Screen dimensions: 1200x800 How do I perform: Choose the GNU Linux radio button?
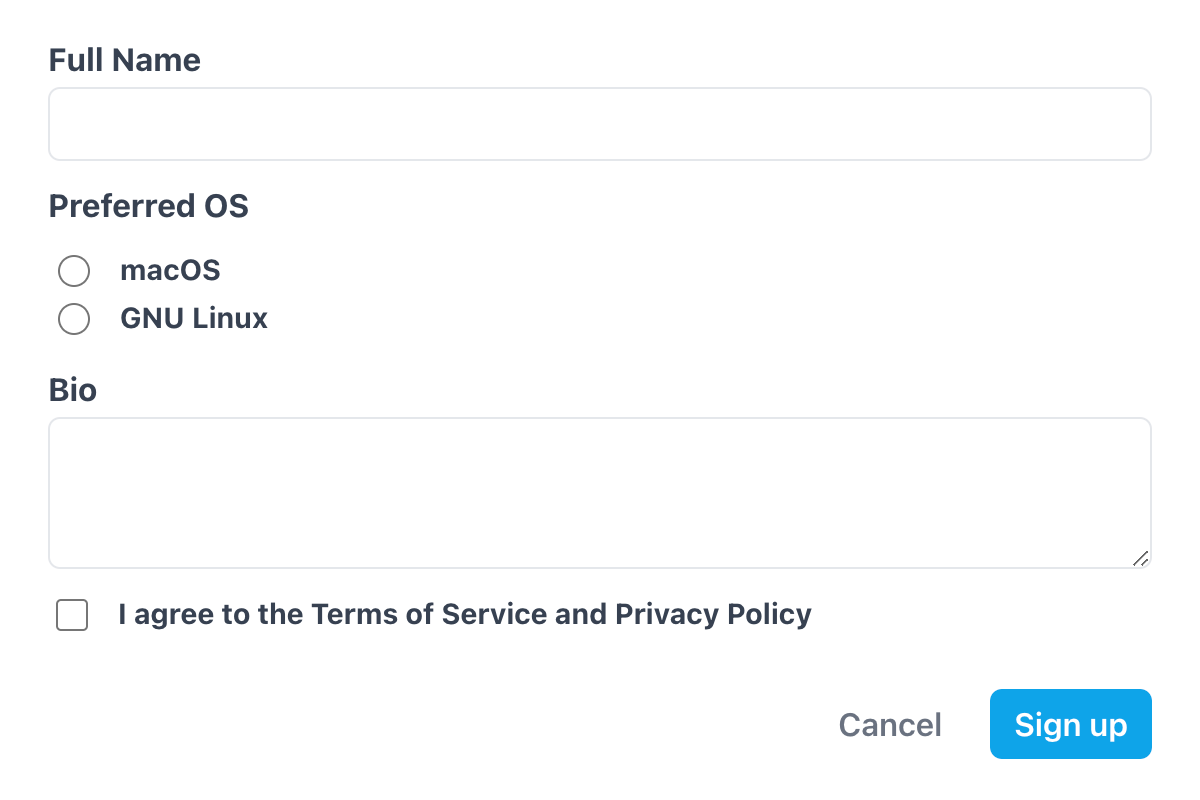point(74,319)
